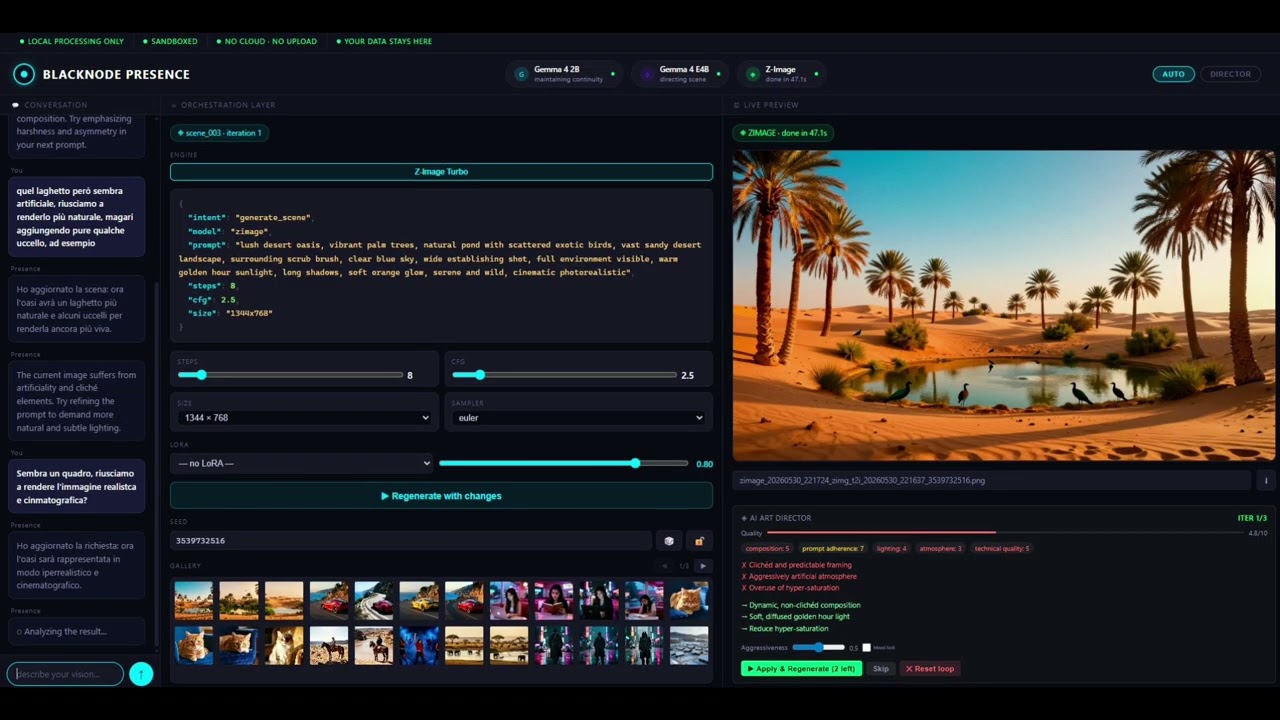Click the Reduce hyper-saturation suggestion
Viewport: 1280px width, 720px height.
[x=785, y=628]
